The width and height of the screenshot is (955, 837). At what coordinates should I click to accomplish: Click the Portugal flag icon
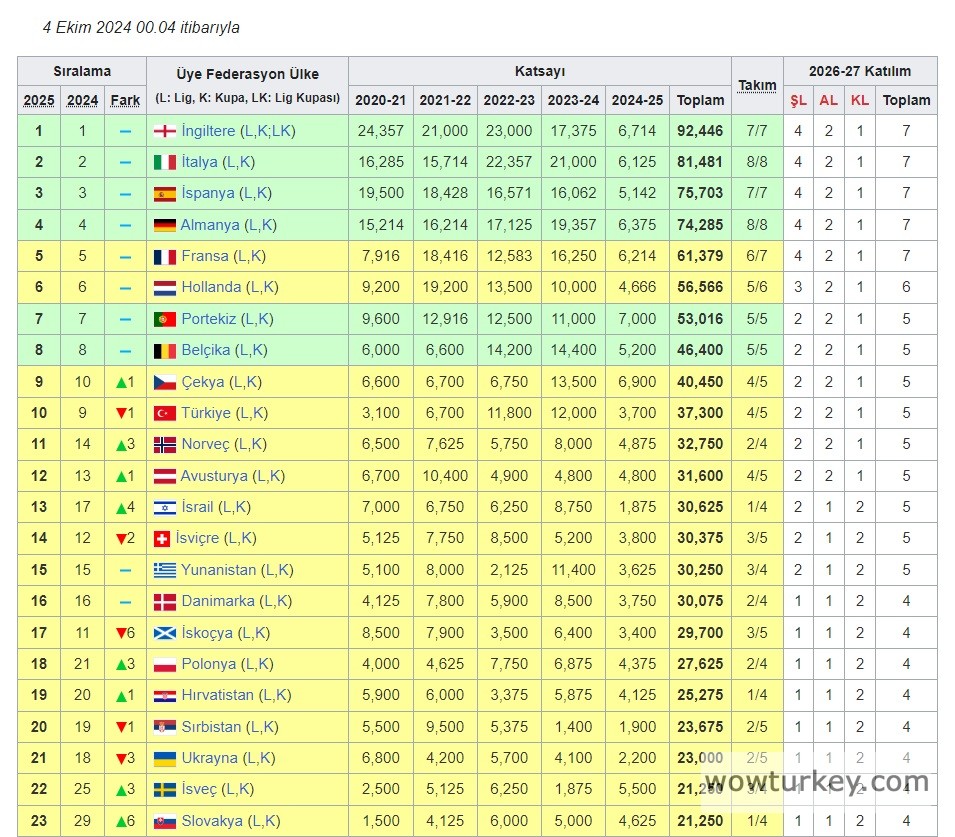click(165, 319)
